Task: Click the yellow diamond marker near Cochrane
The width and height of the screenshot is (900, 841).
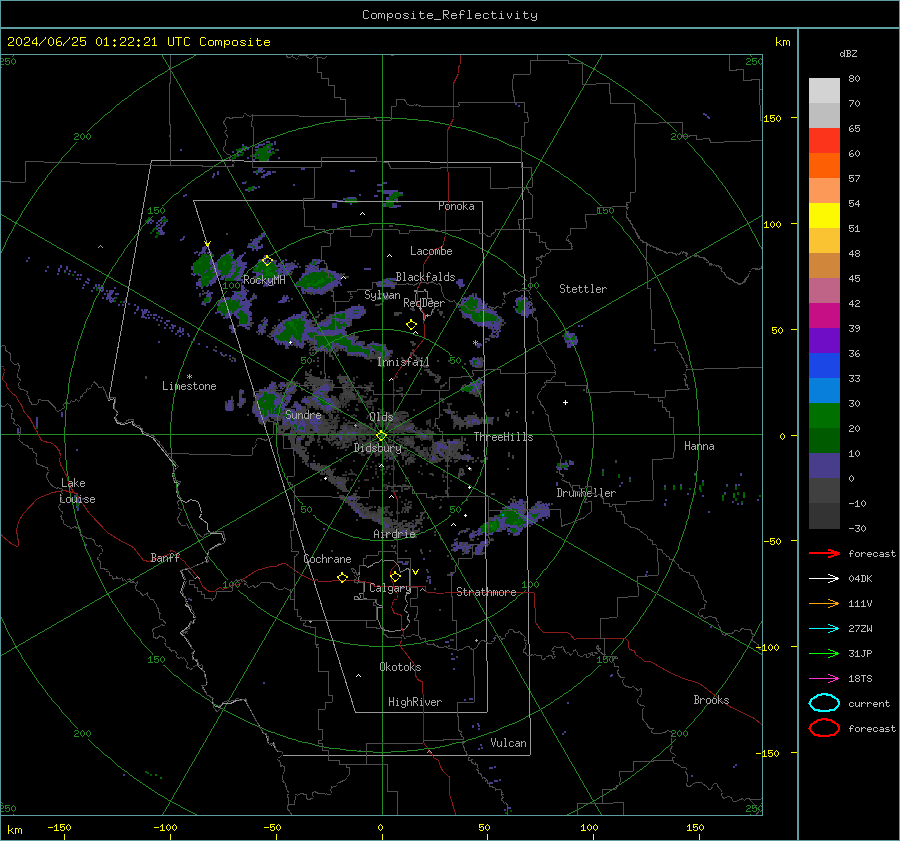Action: pos(342,578)
